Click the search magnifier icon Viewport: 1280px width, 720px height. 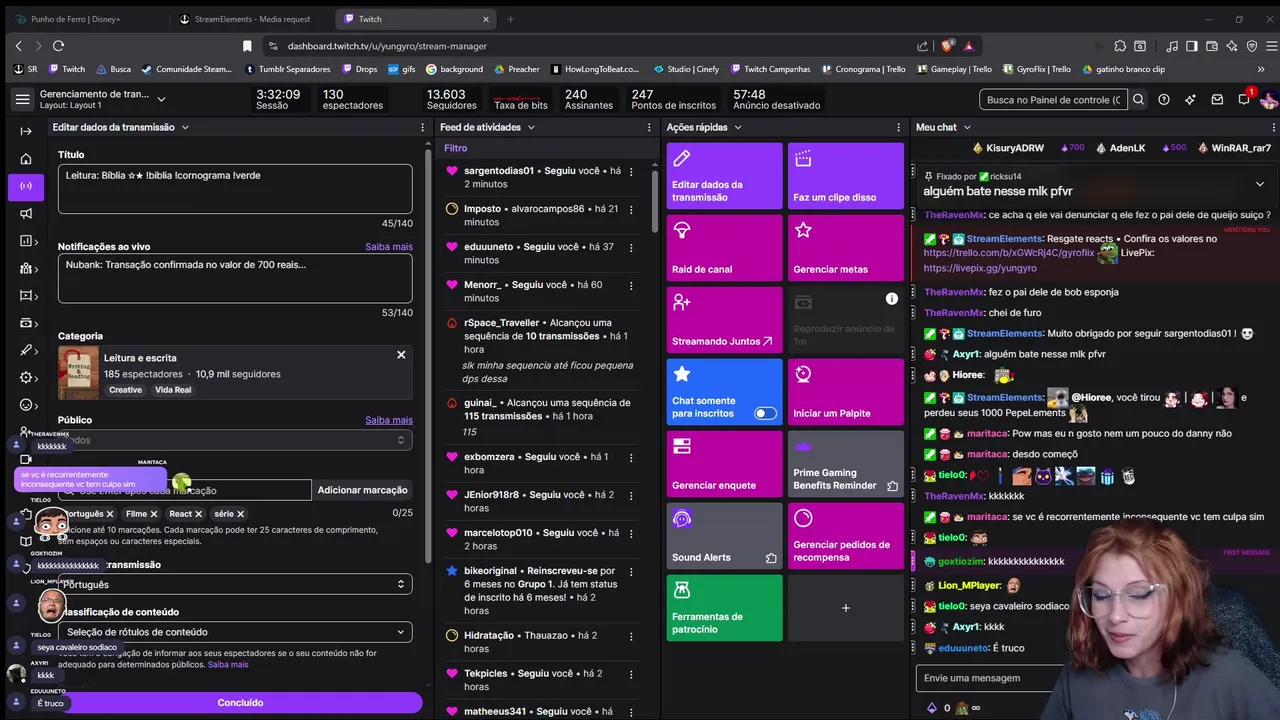(1138, 99)
